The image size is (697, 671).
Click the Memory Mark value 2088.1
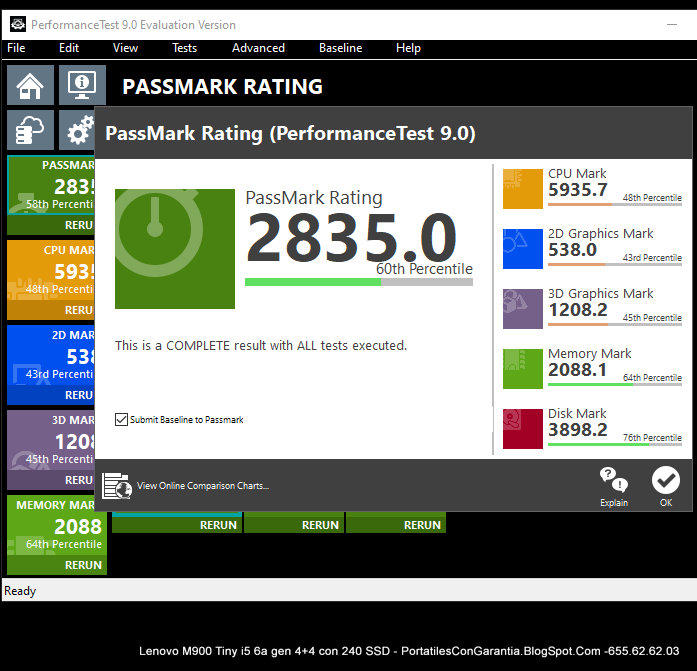[577, 370]
